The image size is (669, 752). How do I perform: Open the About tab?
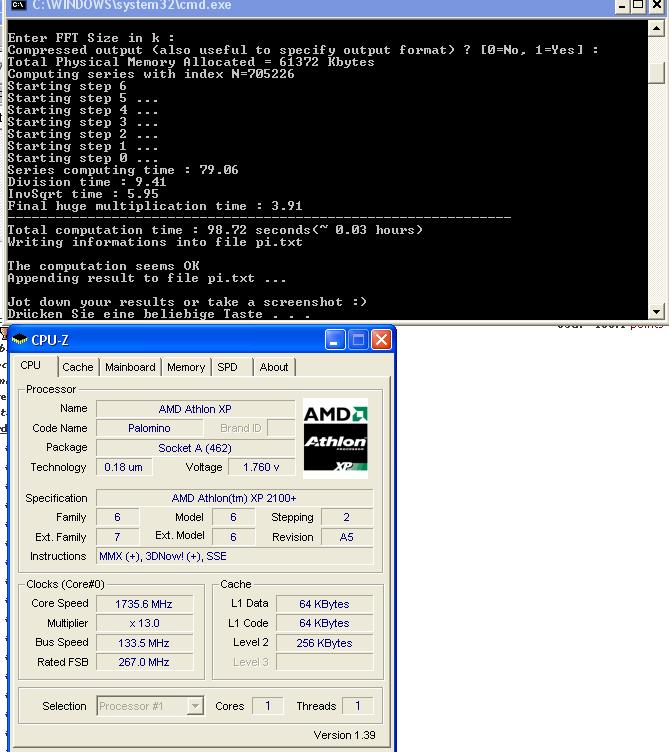click(x=274, y=367)
